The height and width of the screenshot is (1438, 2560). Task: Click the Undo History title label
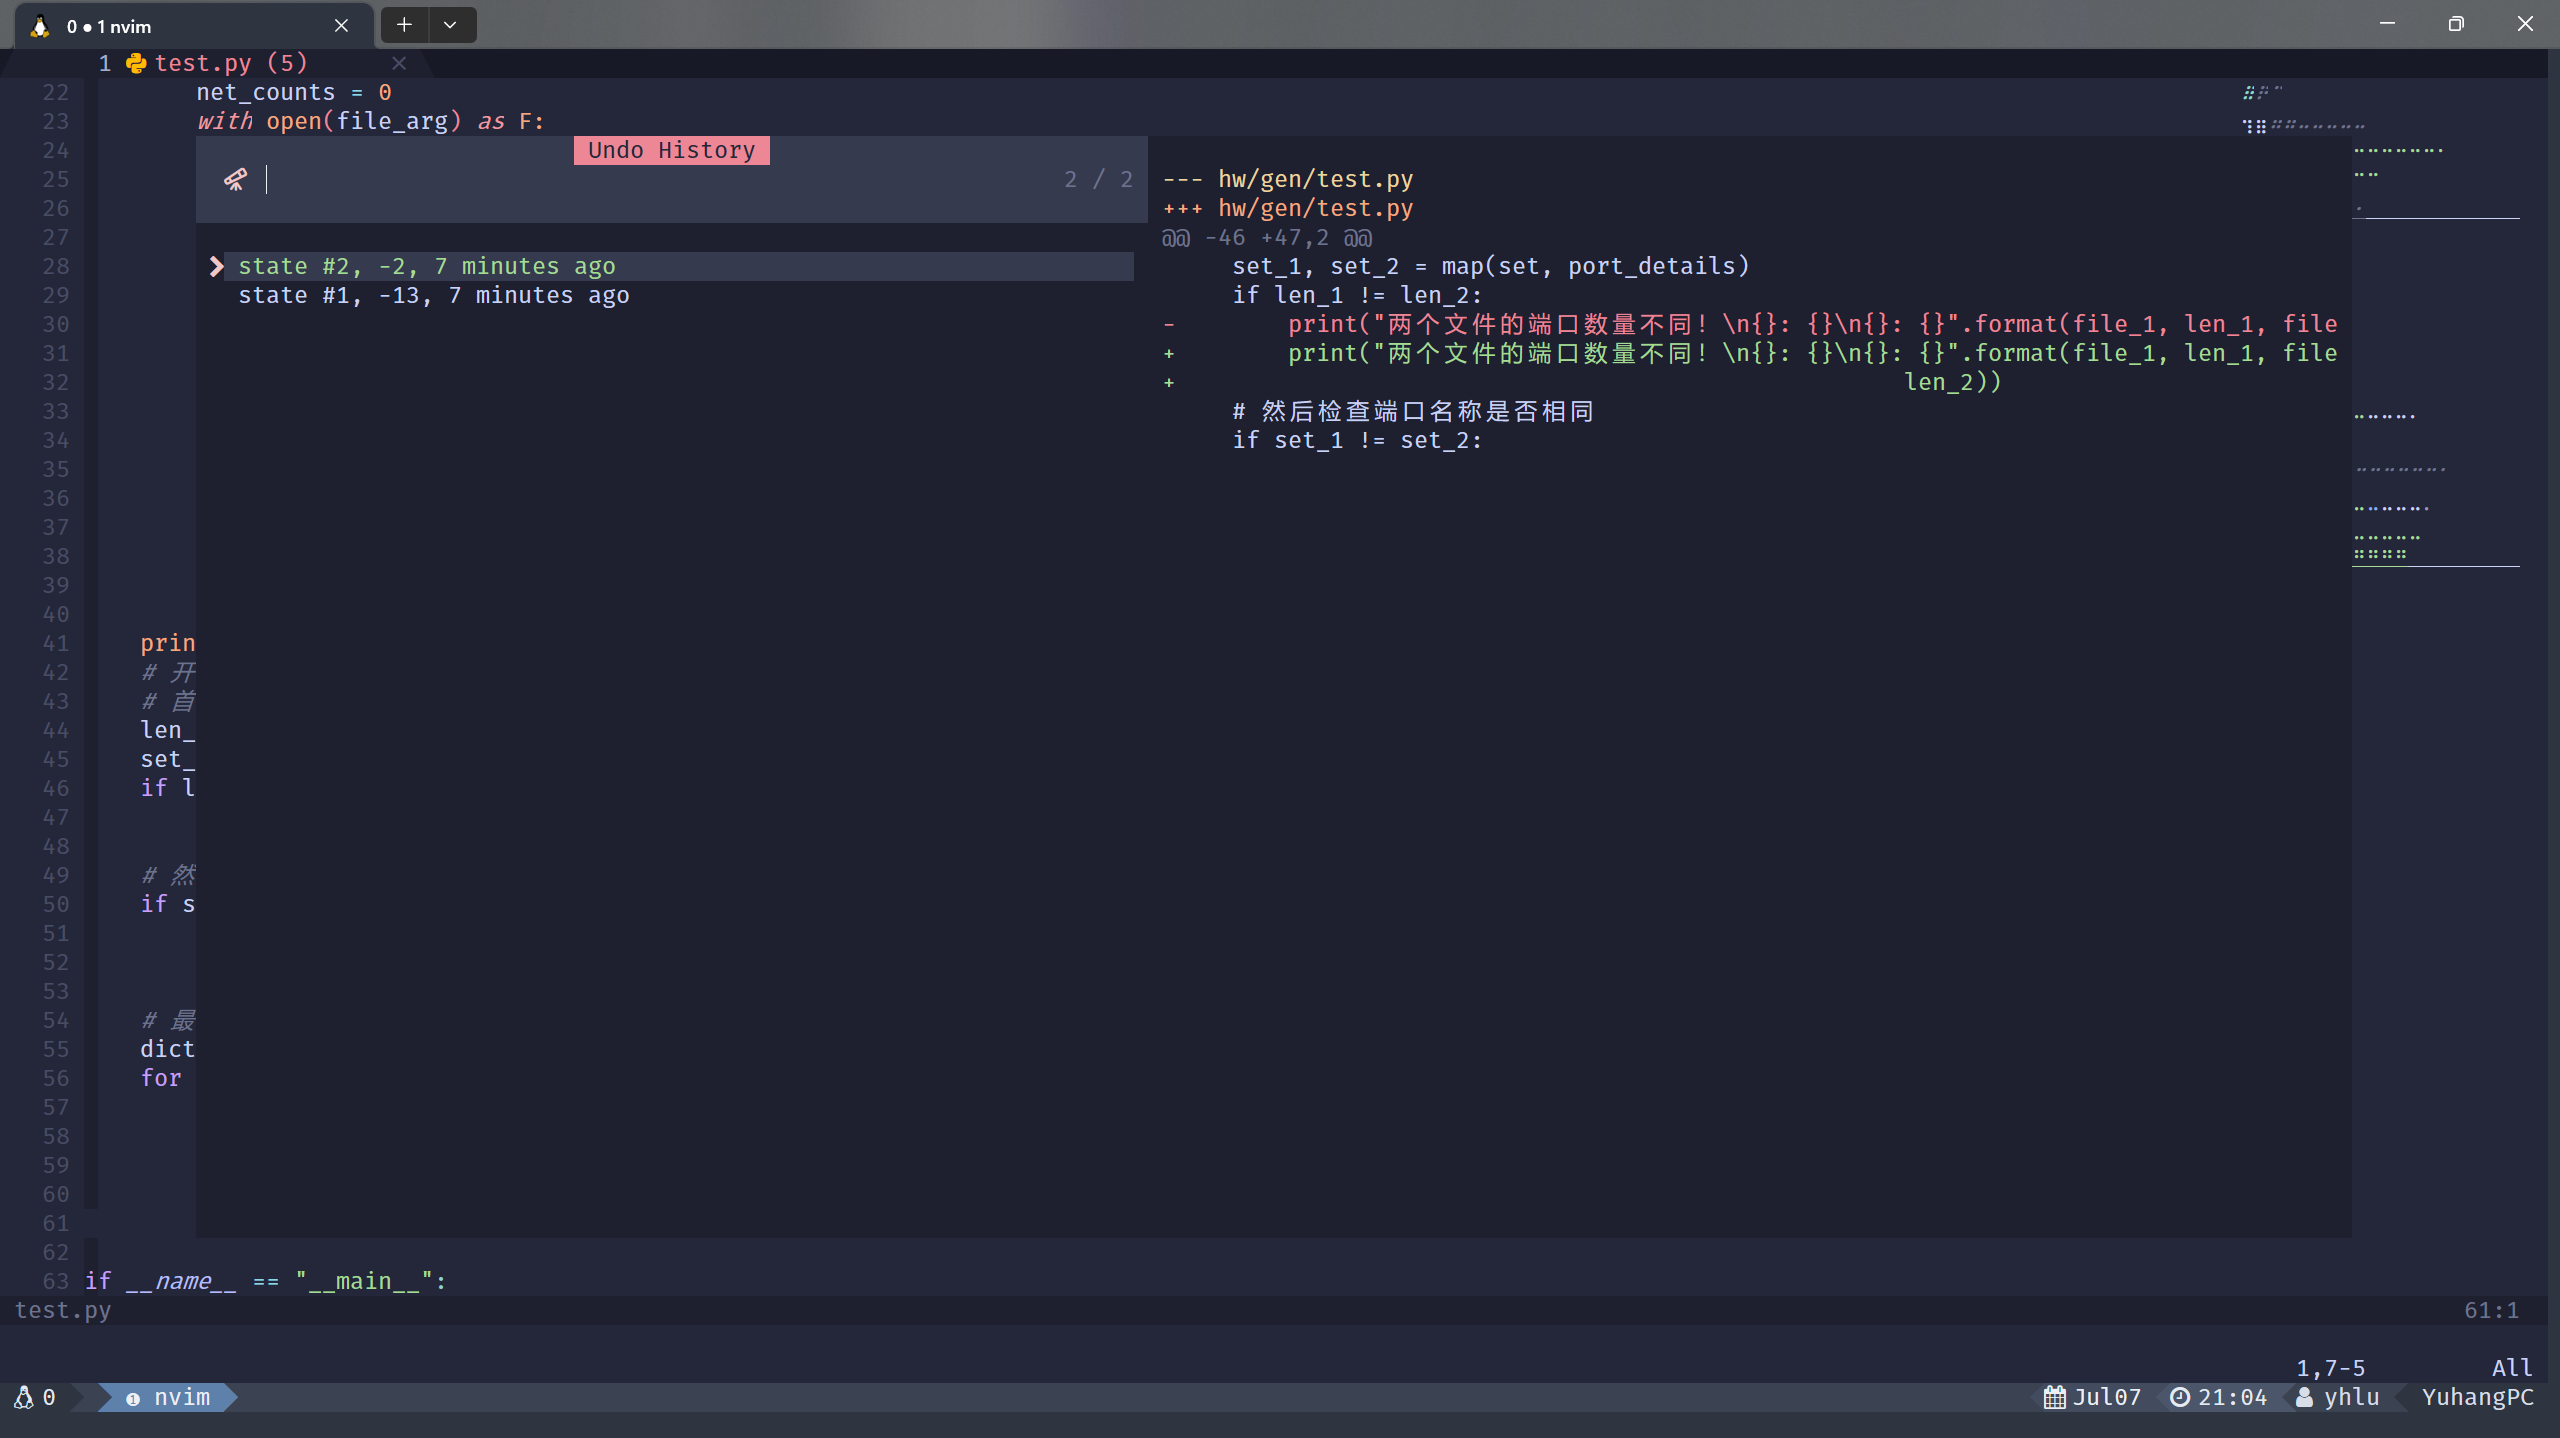tap(671, 150)
